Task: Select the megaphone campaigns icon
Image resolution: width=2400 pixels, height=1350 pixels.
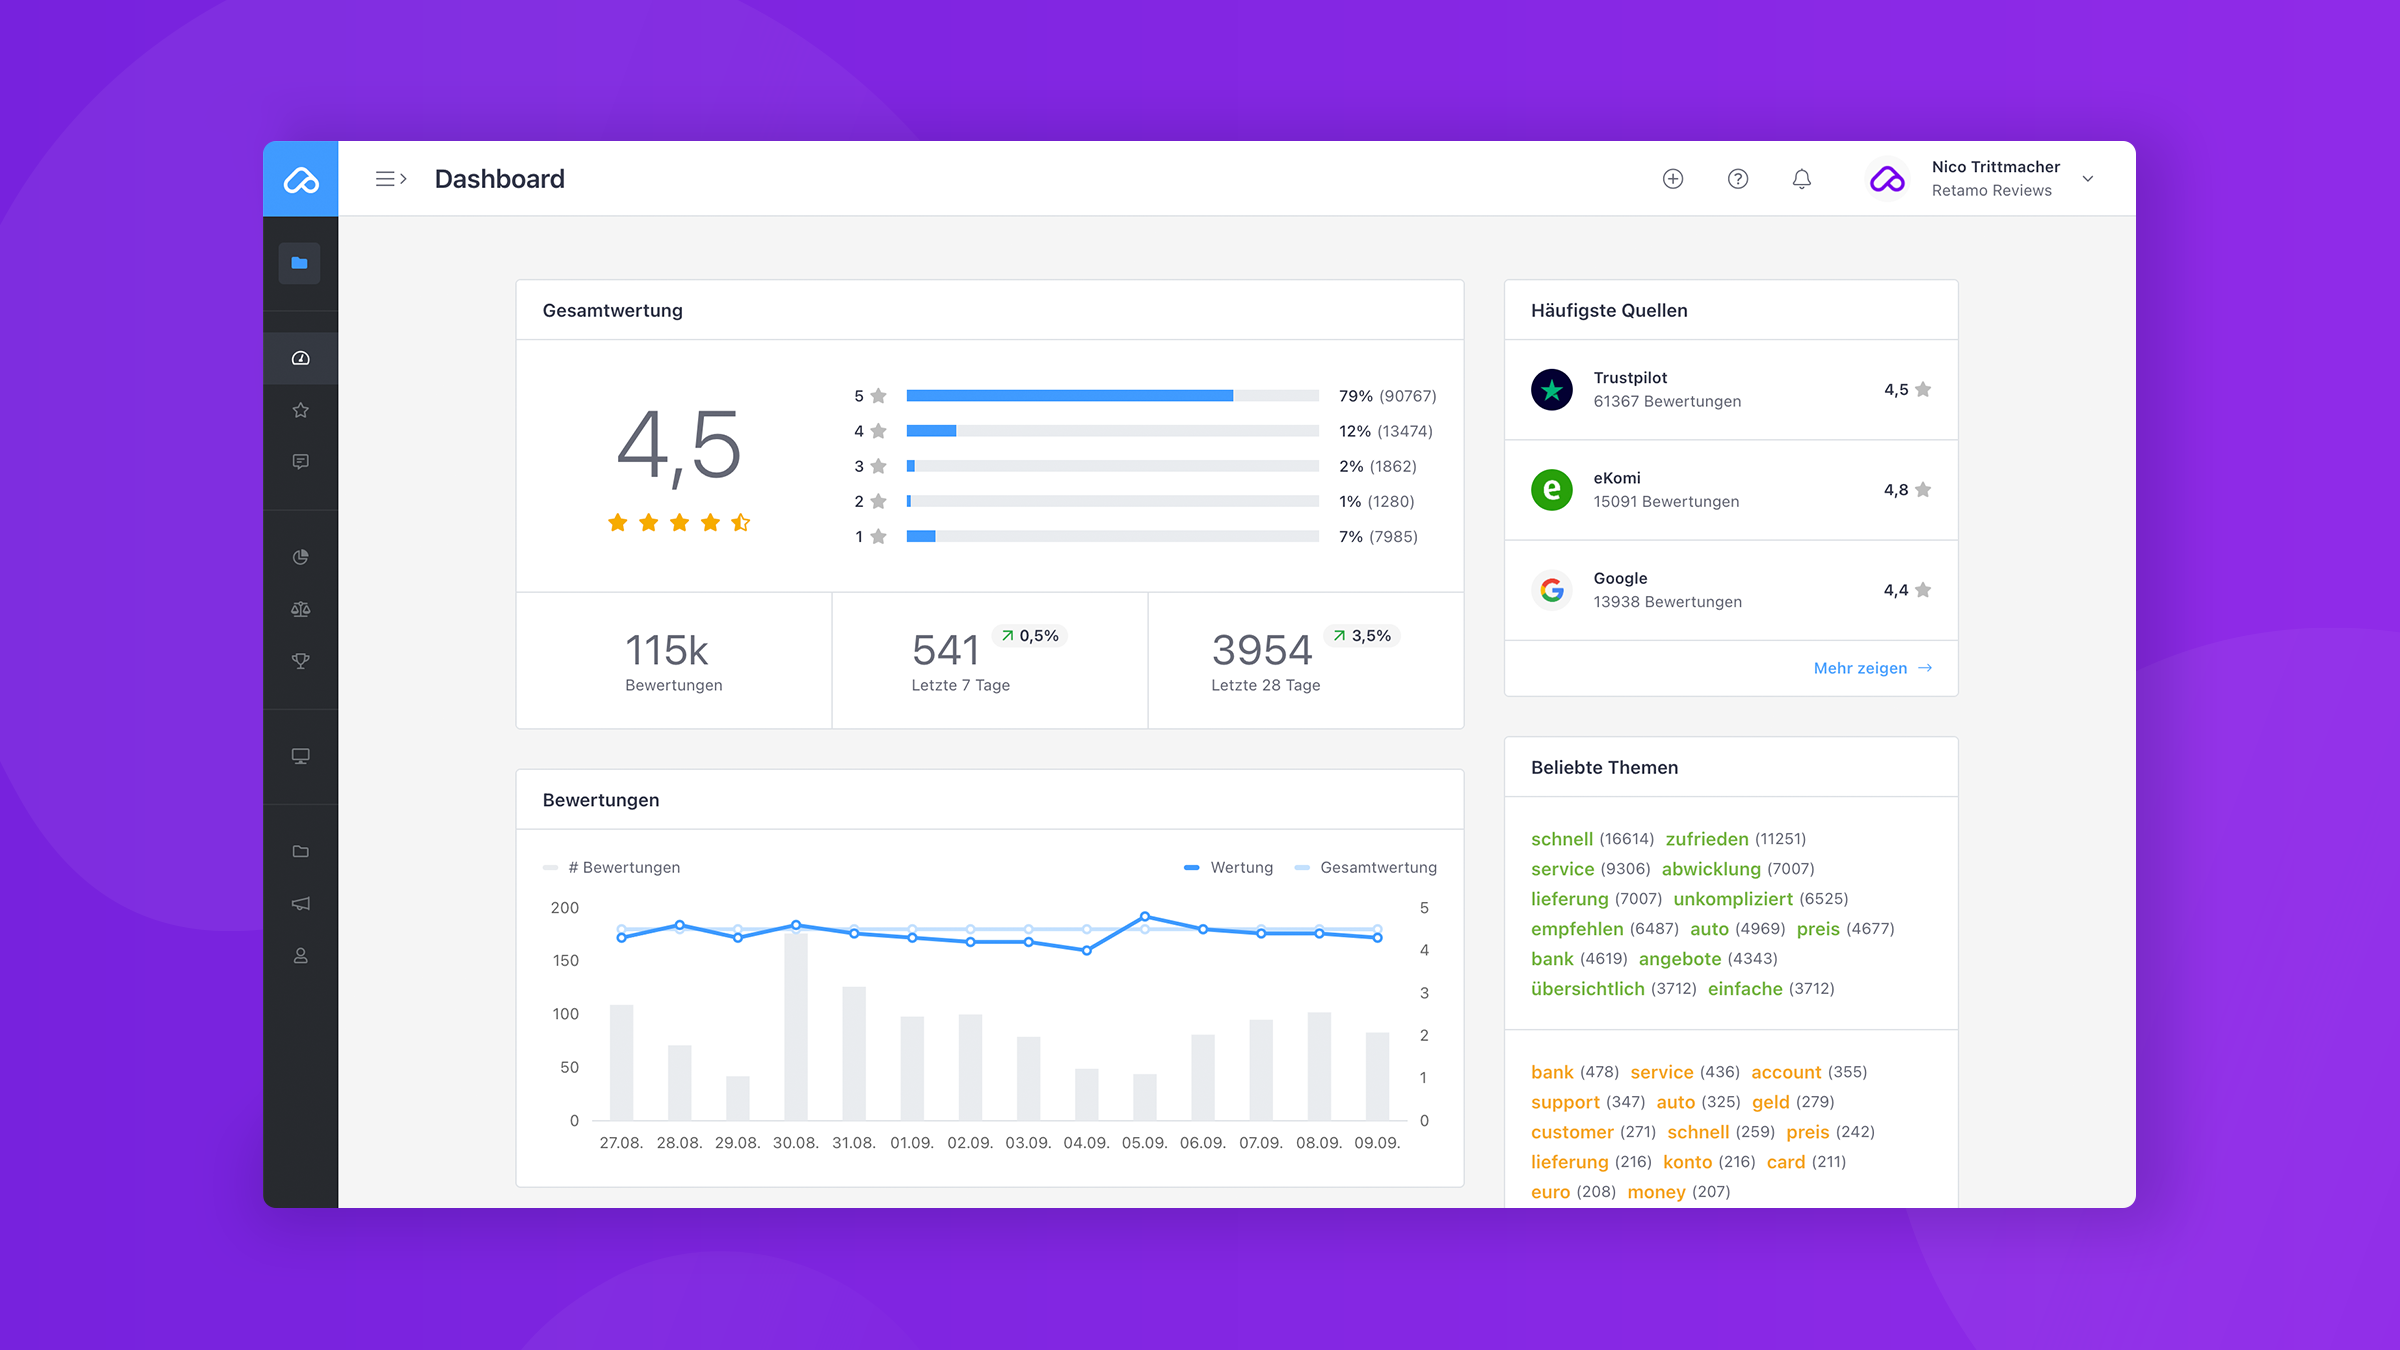Action: point(300,903)
